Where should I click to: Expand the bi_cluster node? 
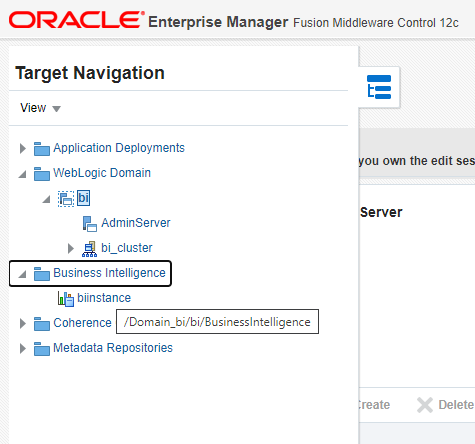(70, 248)
